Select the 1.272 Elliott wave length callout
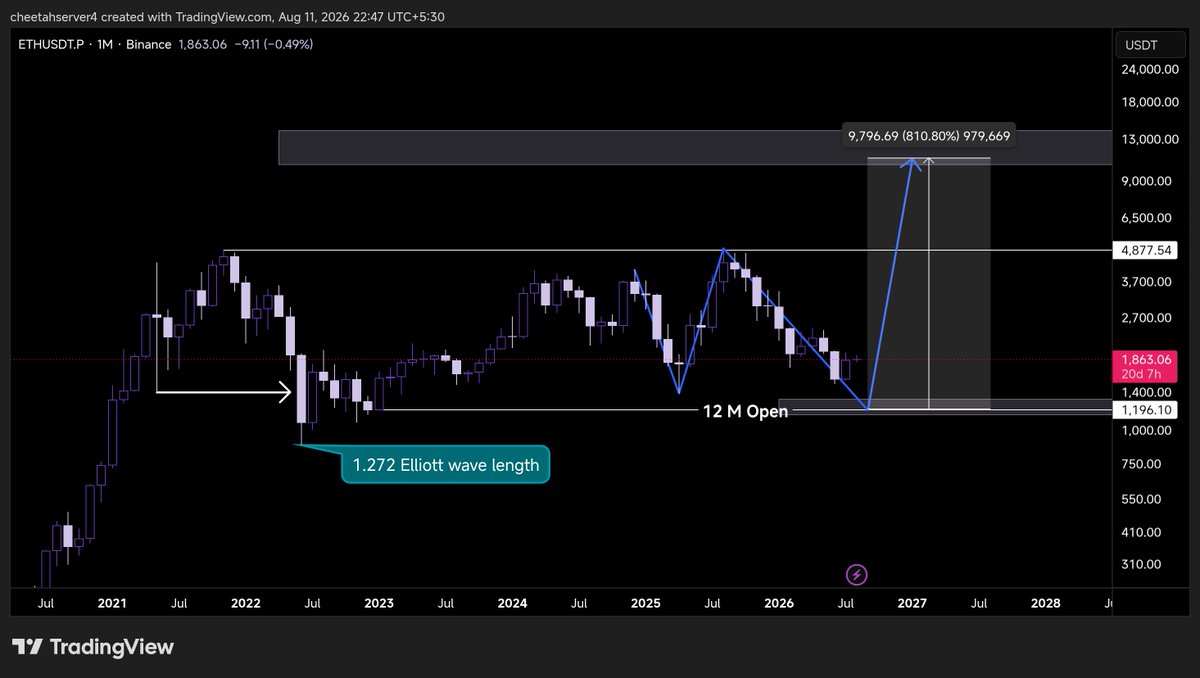1200x678 pixels. 446,465
